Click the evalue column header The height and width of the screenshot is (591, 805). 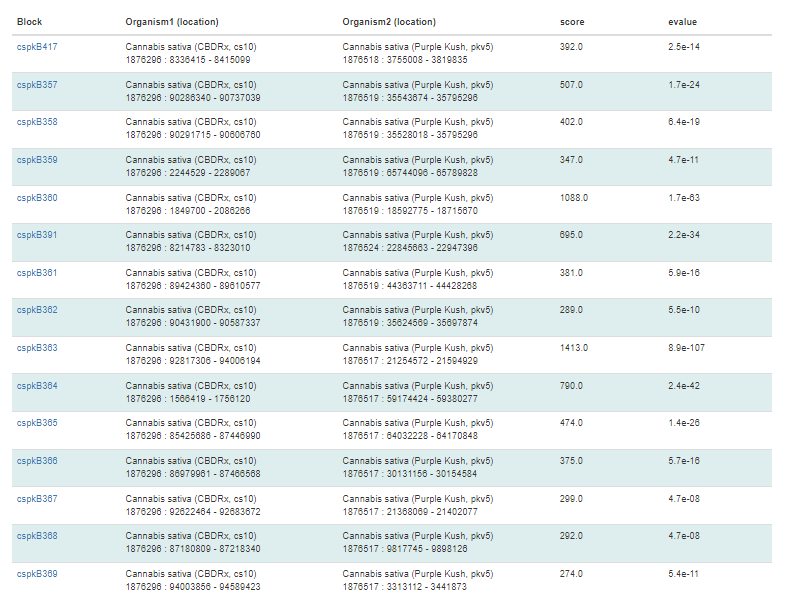[x=683, y=22]
